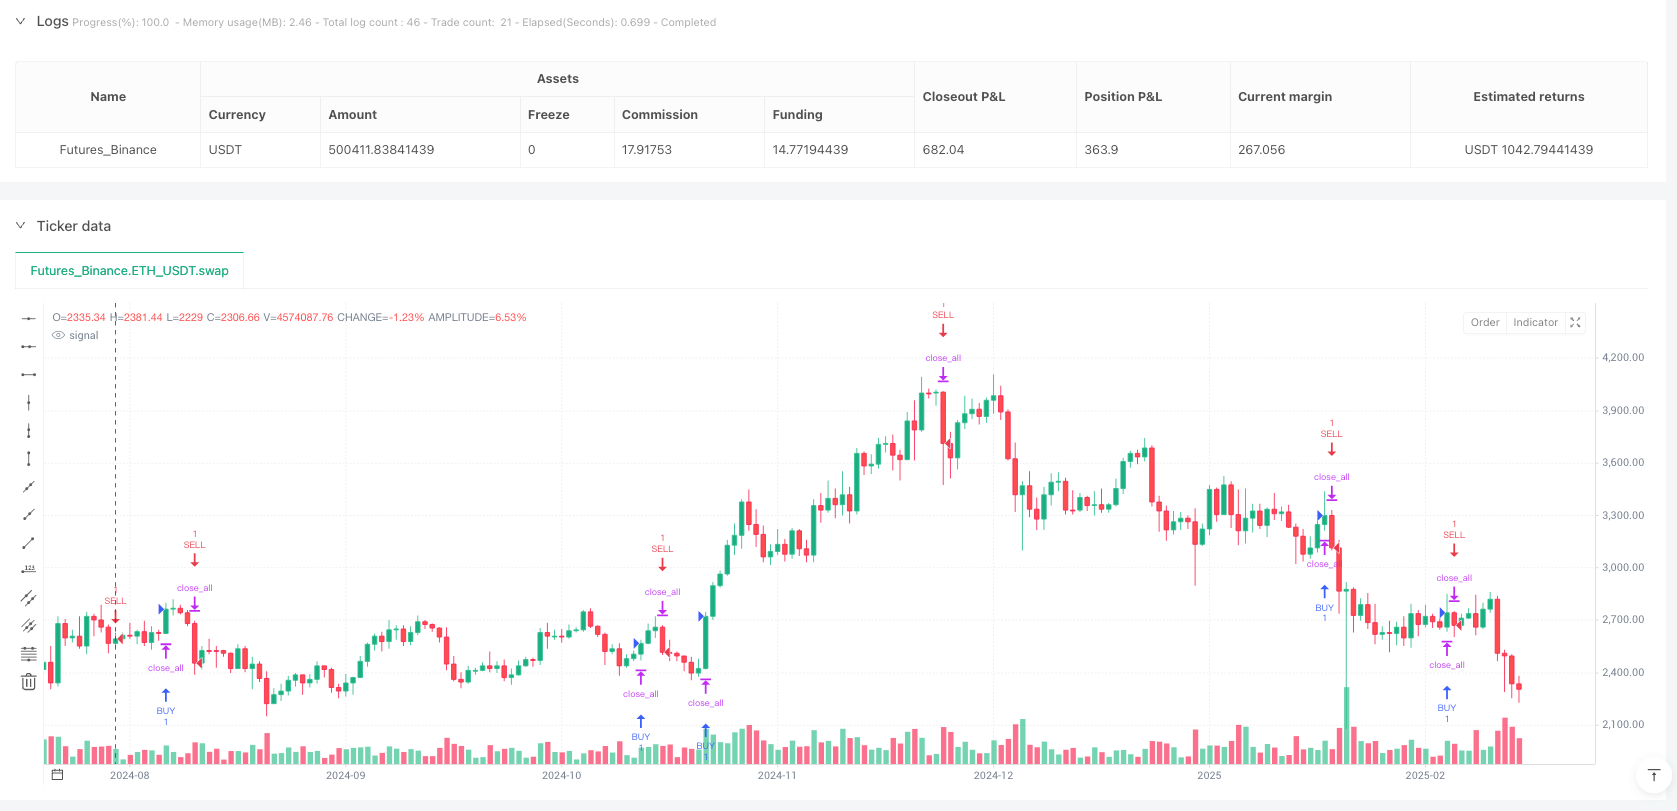Select the Futures_Binance.ETH_USDT.swap tab

point(129,270)
